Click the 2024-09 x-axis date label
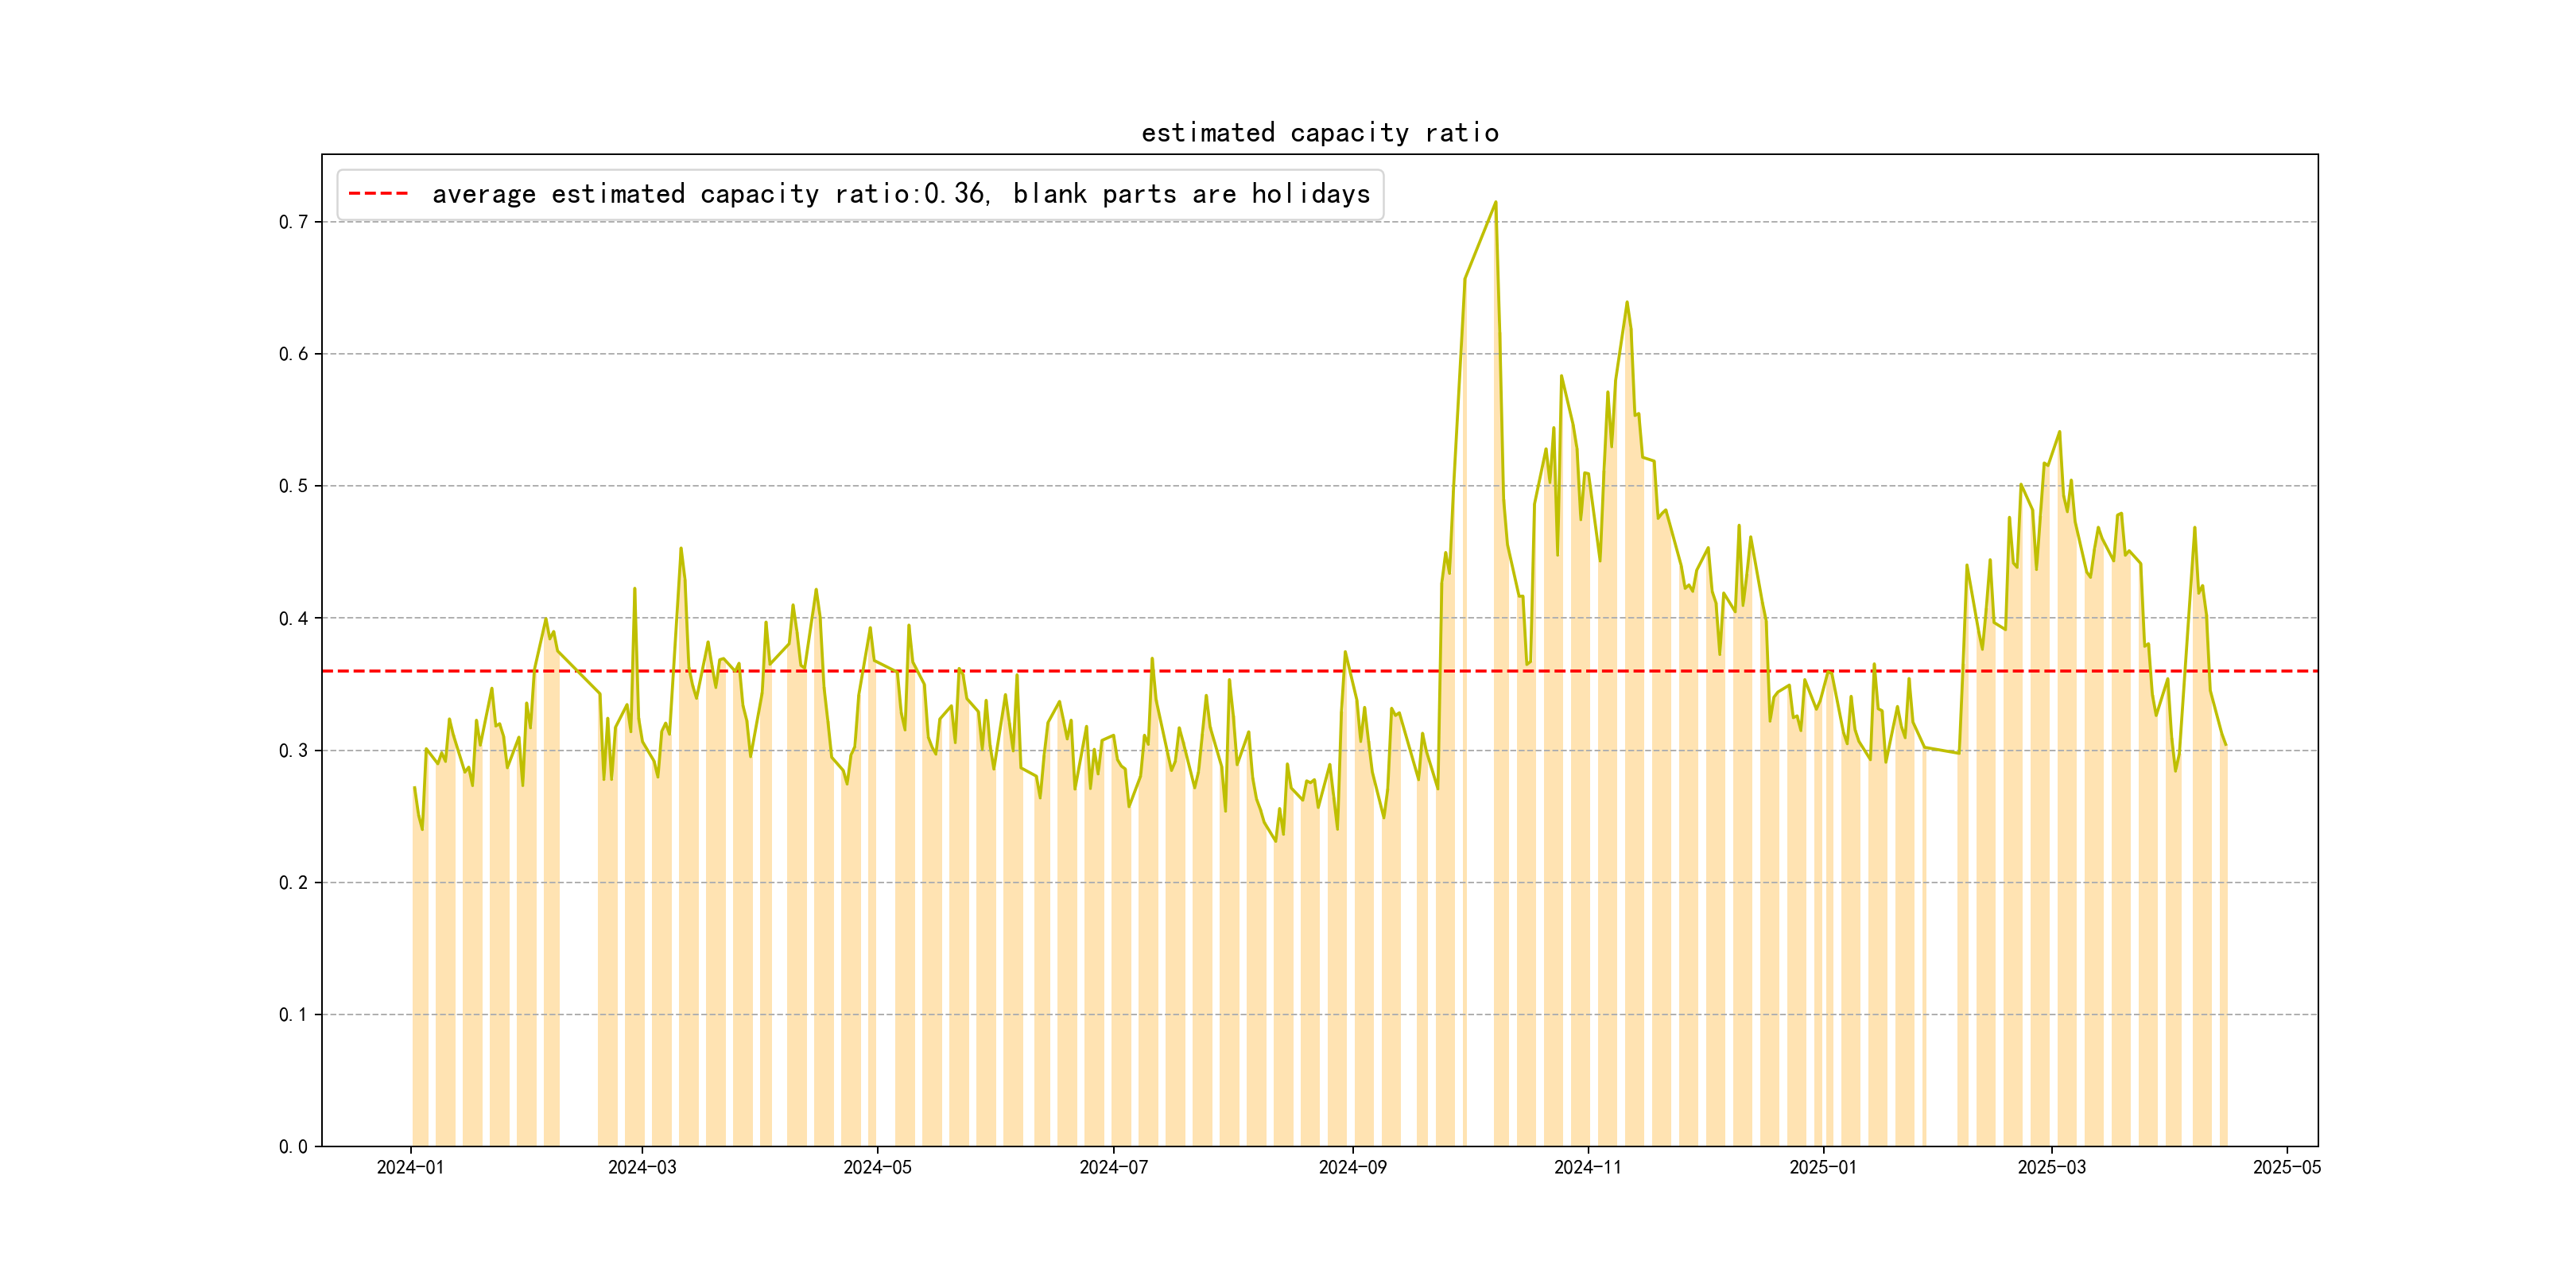Image resolution: width=2576 pixels, height=1288 pixels. click(1352, 1167)
